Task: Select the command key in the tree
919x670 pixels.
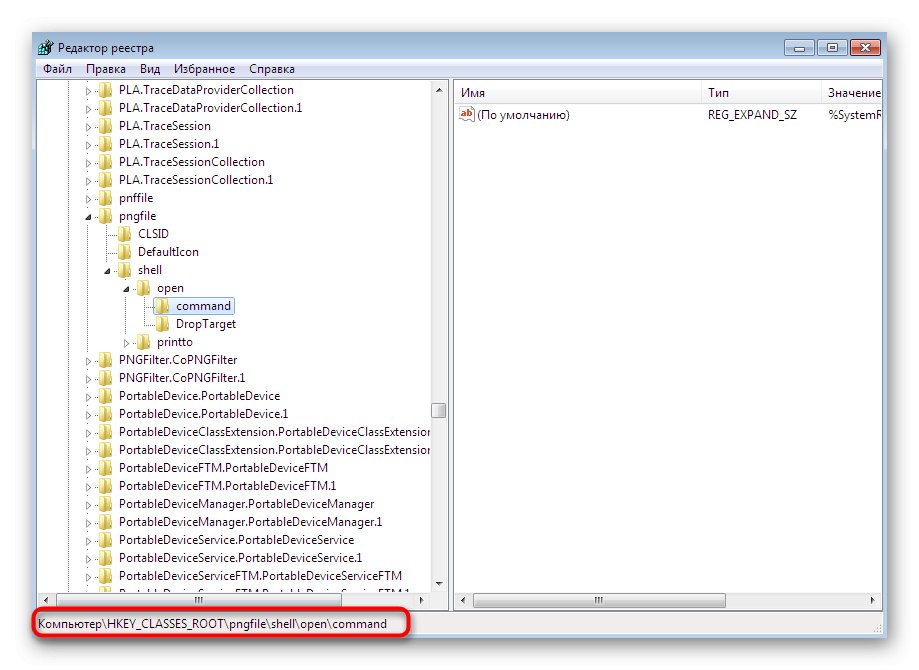Action: pyautogui.click(x=203, y=306)
